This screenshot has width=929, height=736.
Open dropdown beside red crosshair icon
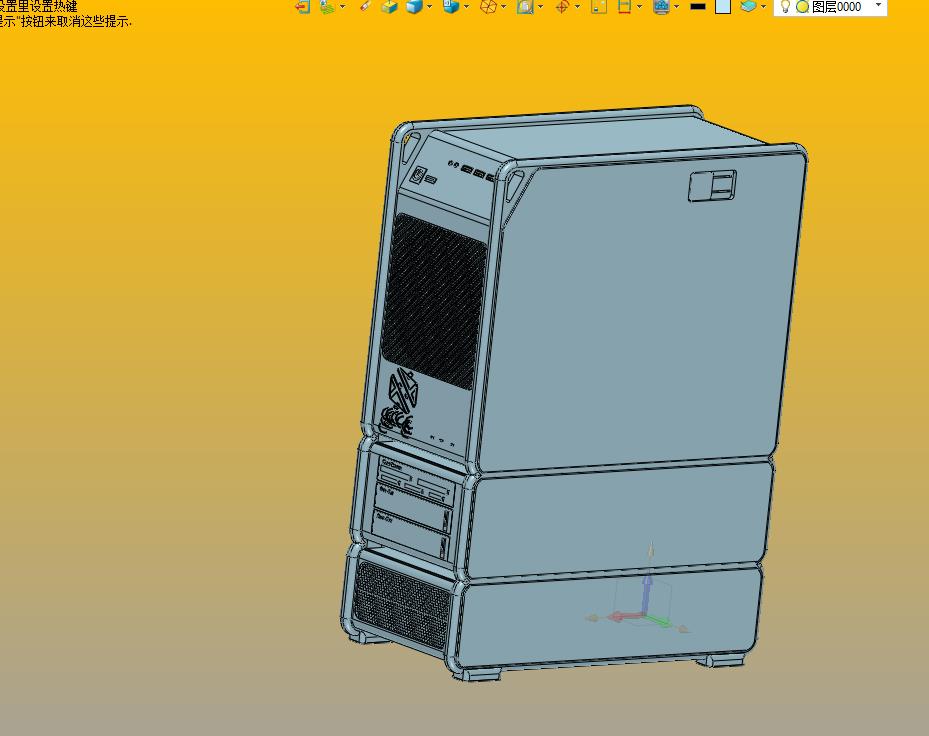point(578,7)
